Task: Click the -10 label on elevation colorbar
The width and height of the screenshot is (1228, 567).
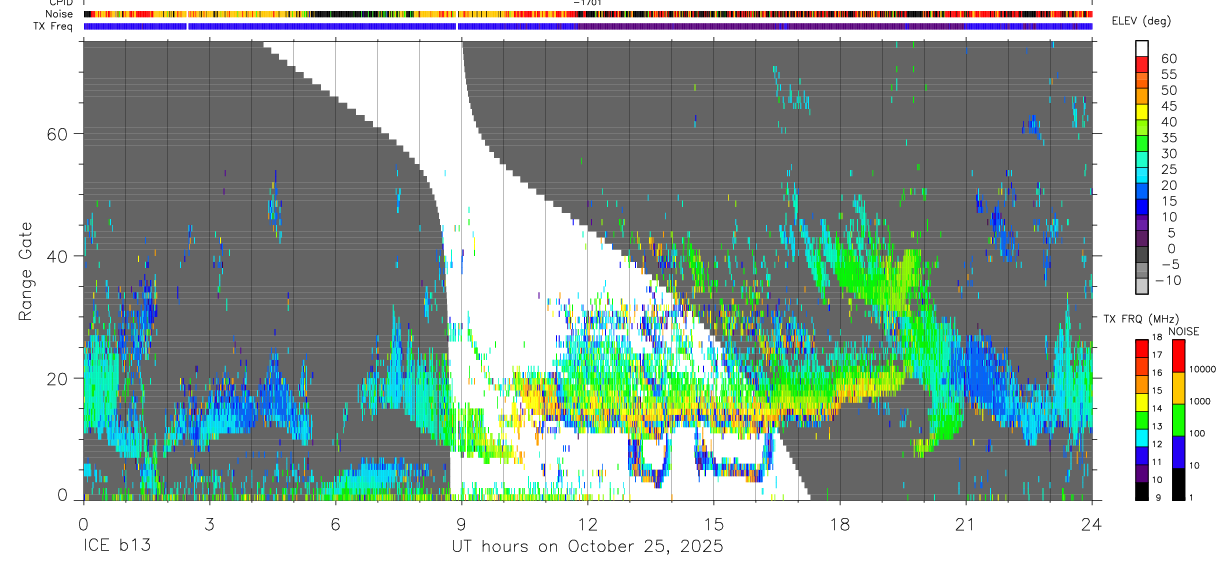Action: click(x=1170, y=281)
